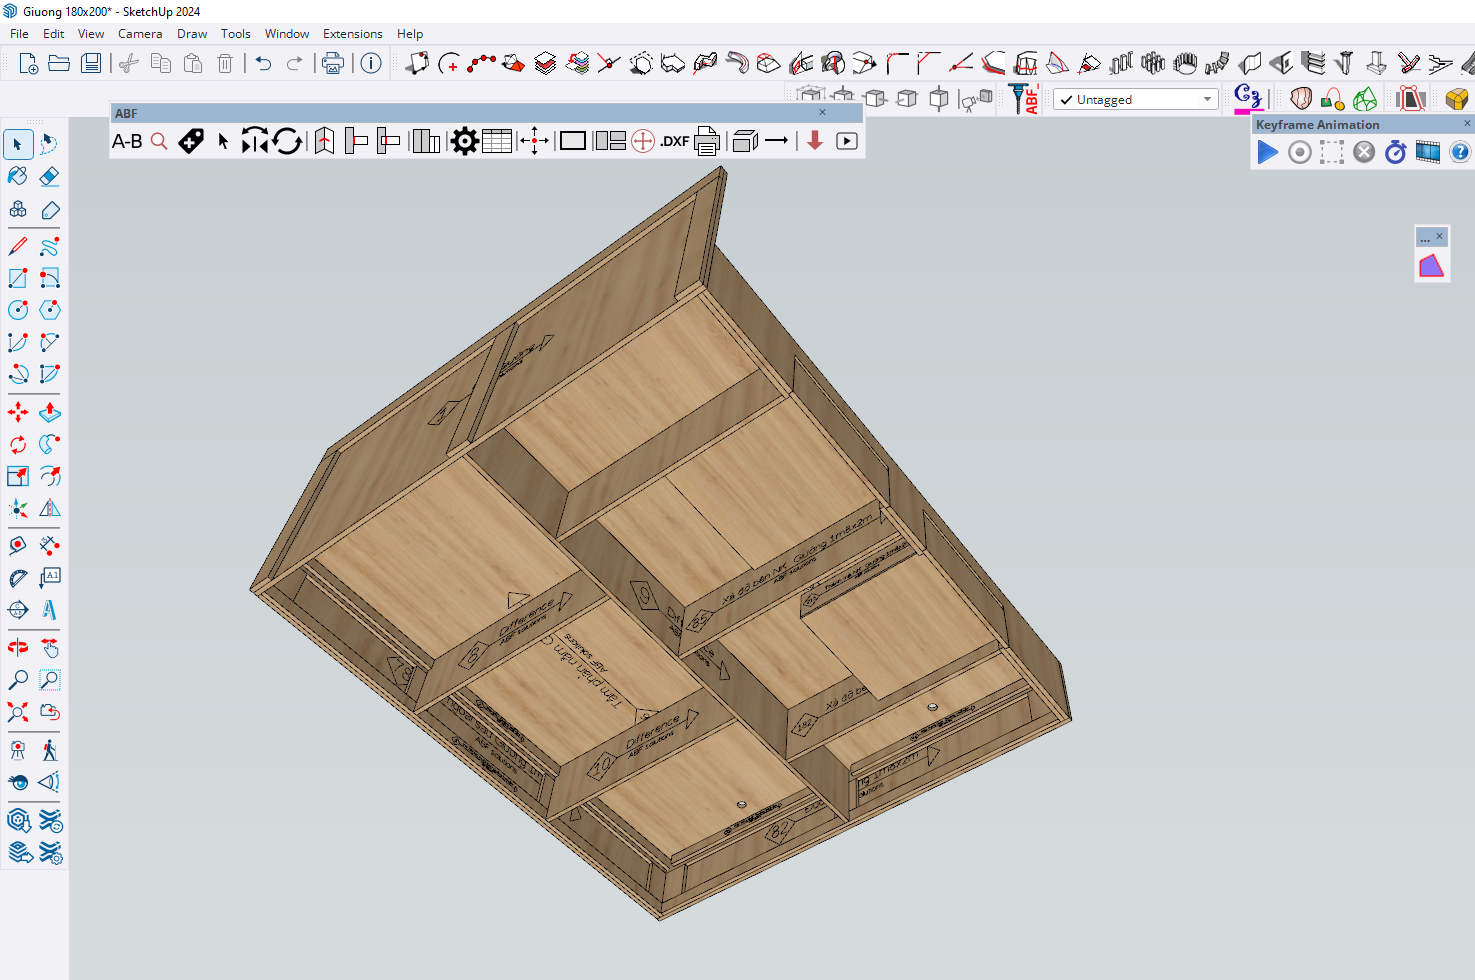This screenshot has width=1475, height=980.
Task: Open the Untagged tag dropdown
Action: tap(1207, 99)
